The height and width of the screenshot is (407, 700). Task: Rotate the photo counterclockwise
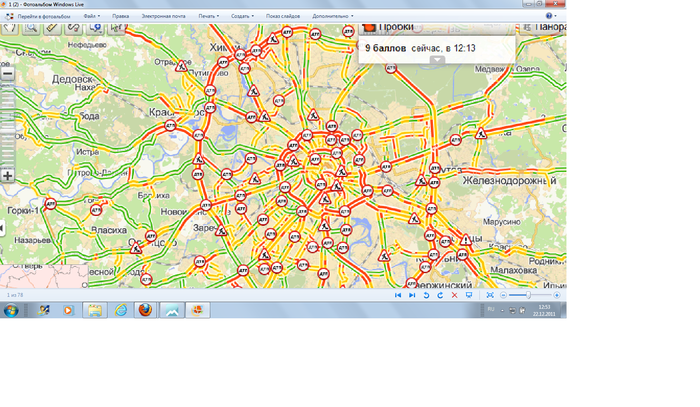[x=426, y=295]
